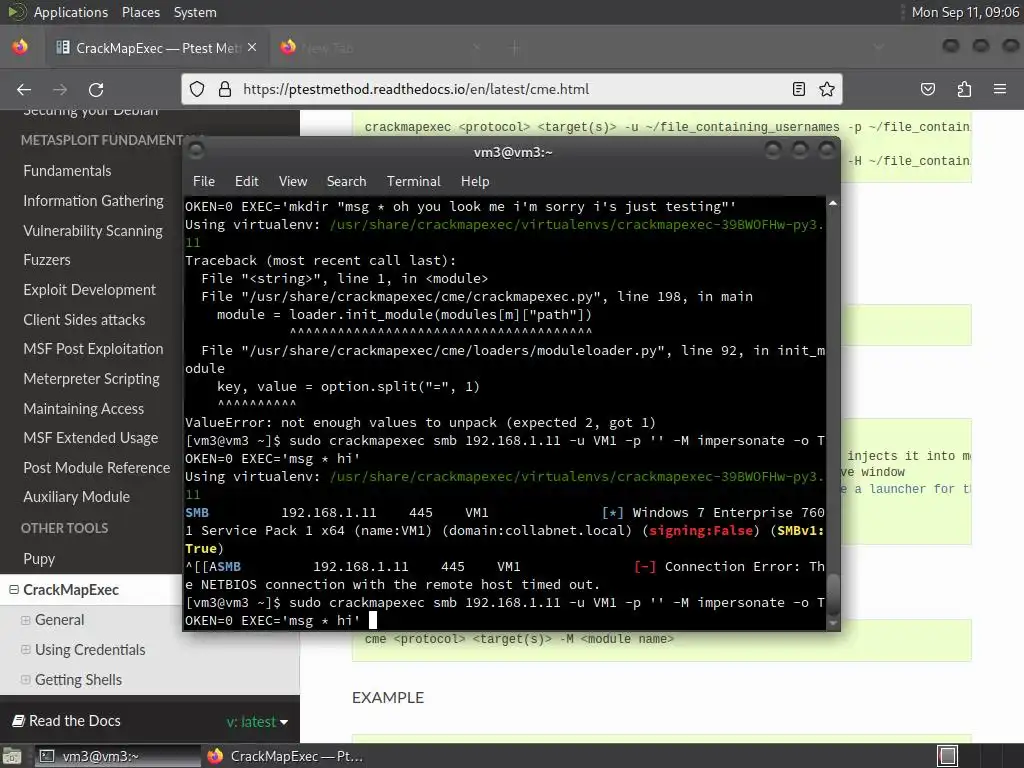Toggle reader view icon in address bar

point(799,89)
